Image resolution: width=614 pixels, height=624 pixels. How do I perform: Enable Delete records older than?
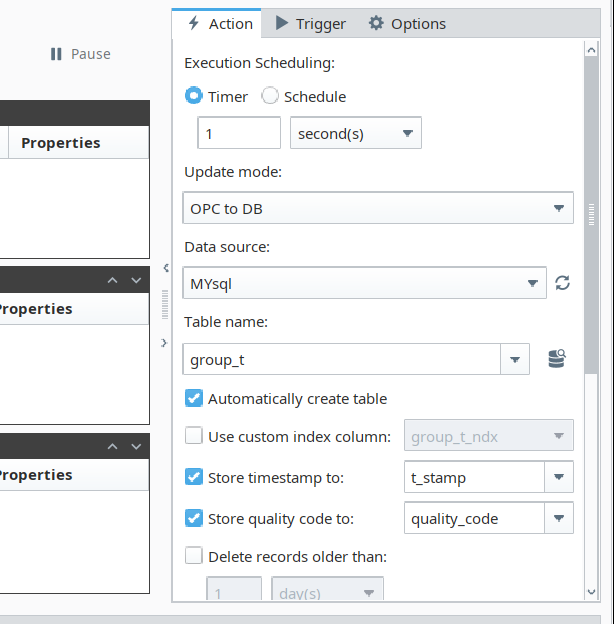[x=195, y=556]
